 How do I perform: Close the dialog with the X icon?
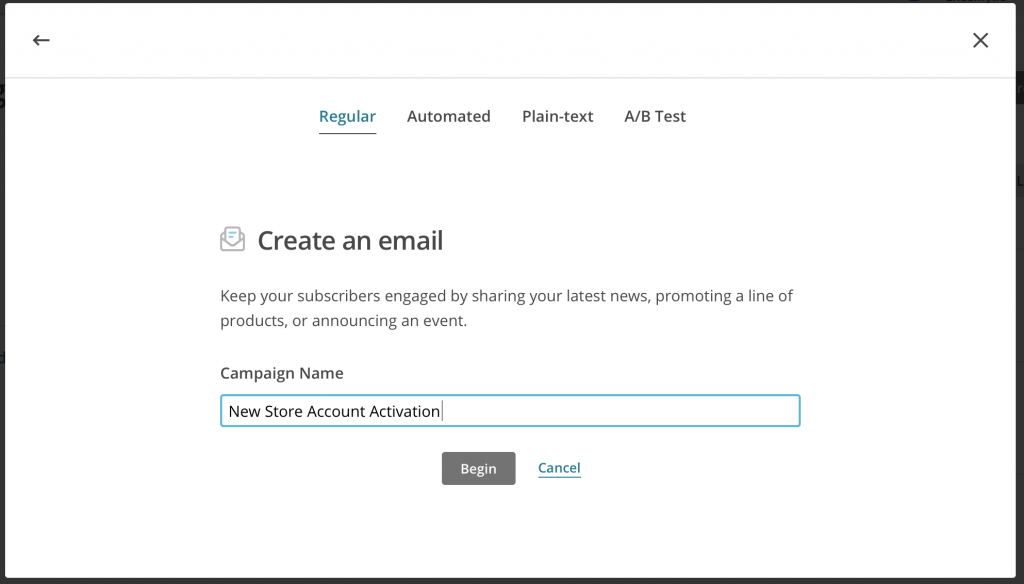[980, 40]
